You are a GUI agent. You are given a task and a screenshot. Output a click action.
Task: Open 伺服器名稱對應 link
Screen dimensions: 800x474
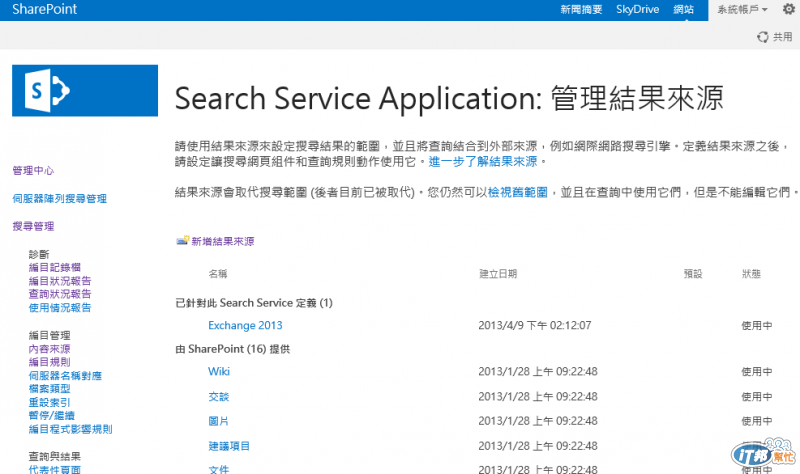coord(65,376)
